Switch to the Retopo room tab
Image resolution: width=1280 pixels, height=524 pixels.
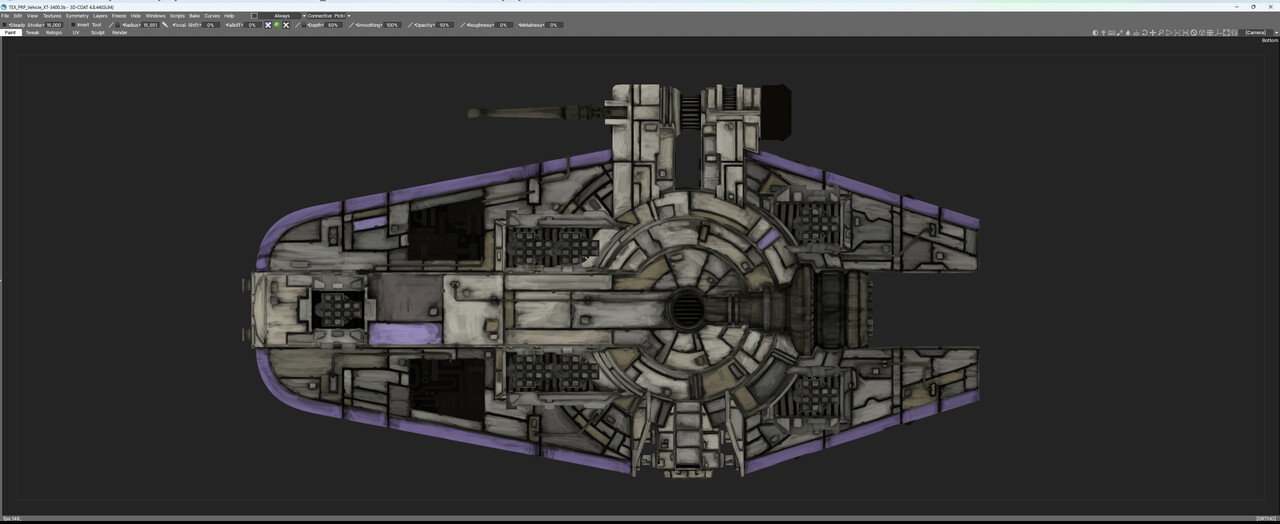[x=54, y=32]
